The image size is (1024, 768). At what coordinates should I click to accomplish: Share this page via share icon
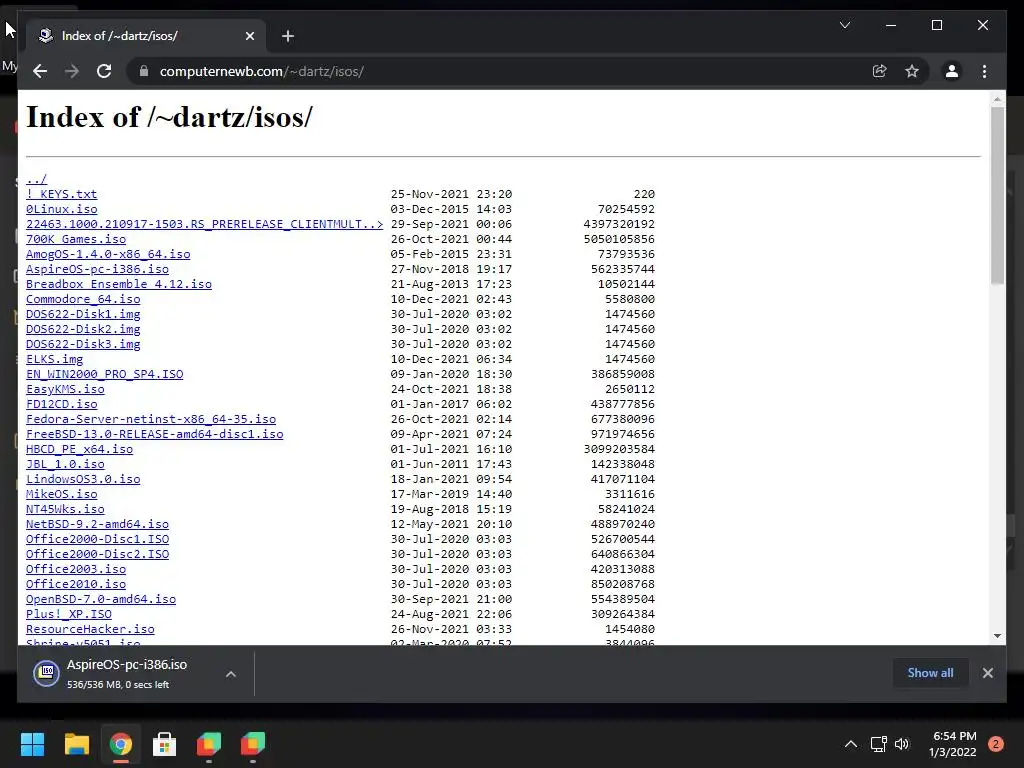click(880, 71)
